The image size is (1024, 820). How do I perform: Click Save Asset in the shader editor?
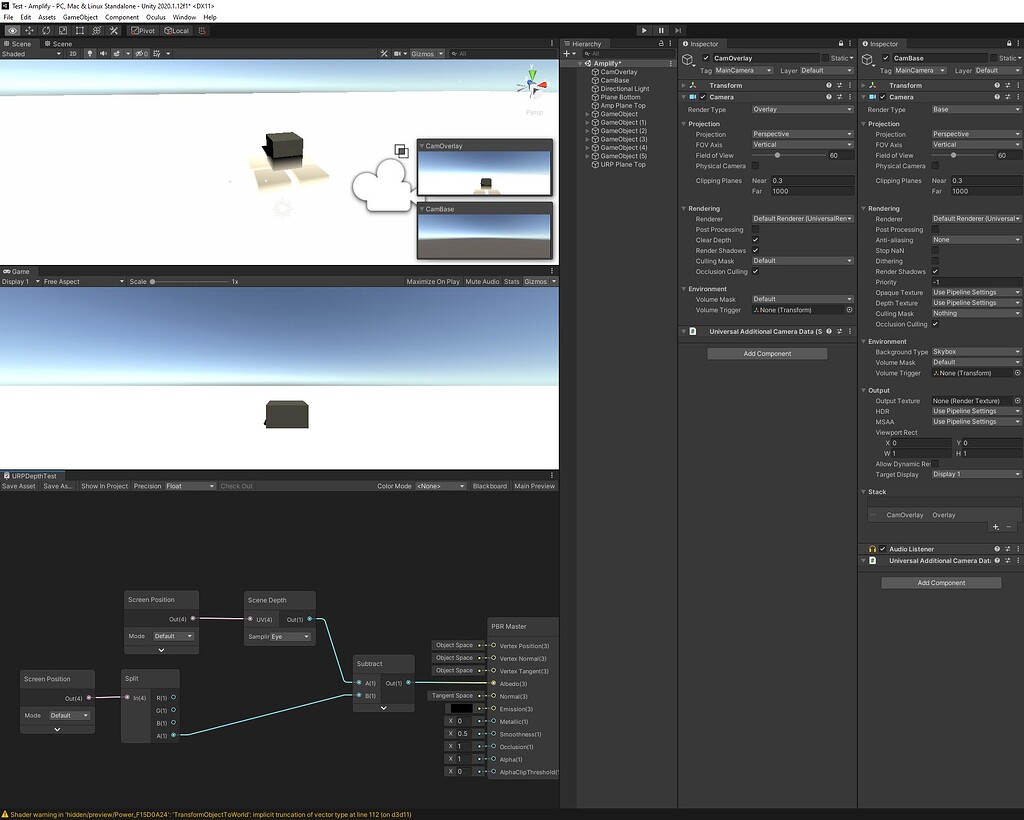(x=17, y=486)
